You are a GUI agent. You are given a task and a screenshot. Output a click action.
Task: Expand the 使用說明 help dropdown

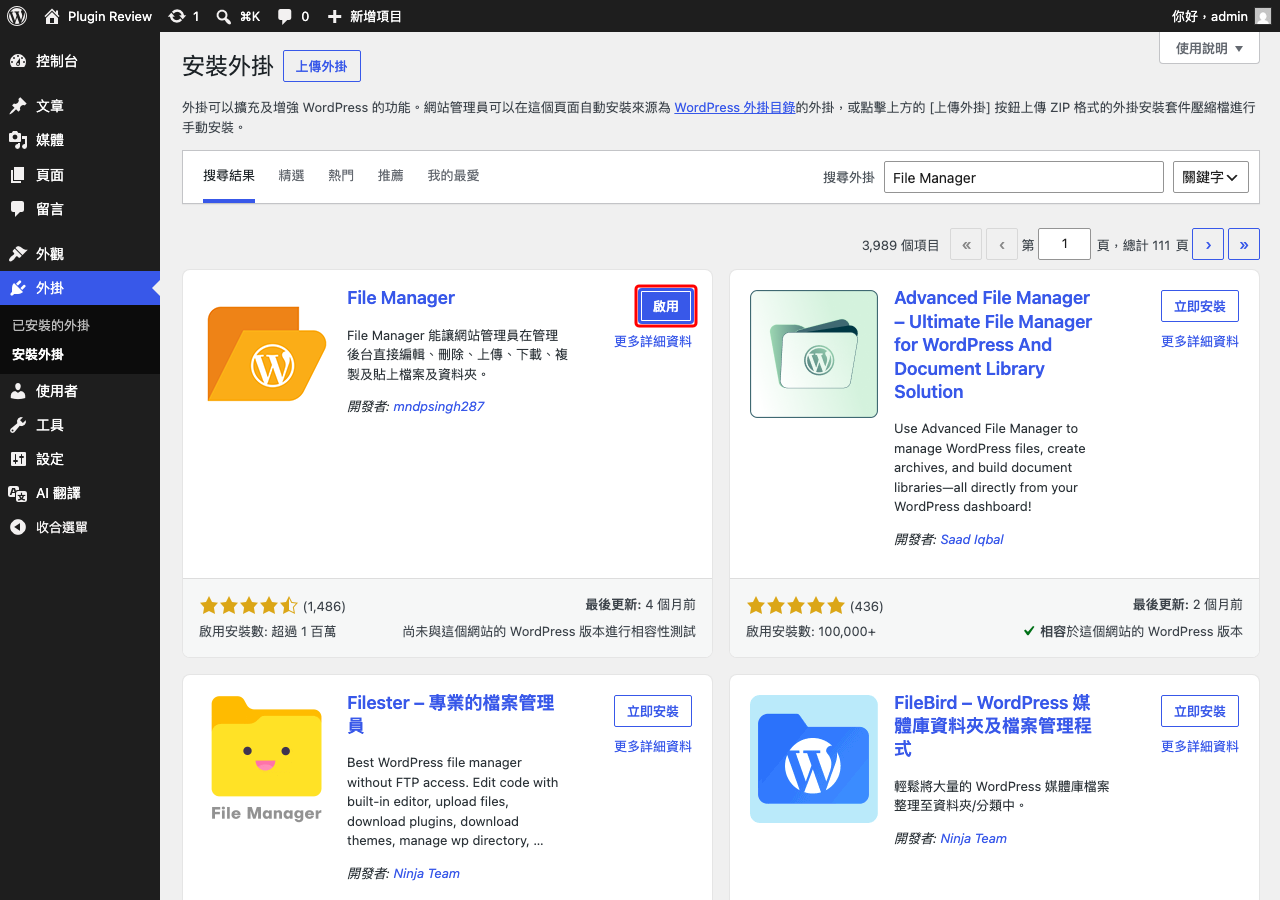pos(1209,48)
